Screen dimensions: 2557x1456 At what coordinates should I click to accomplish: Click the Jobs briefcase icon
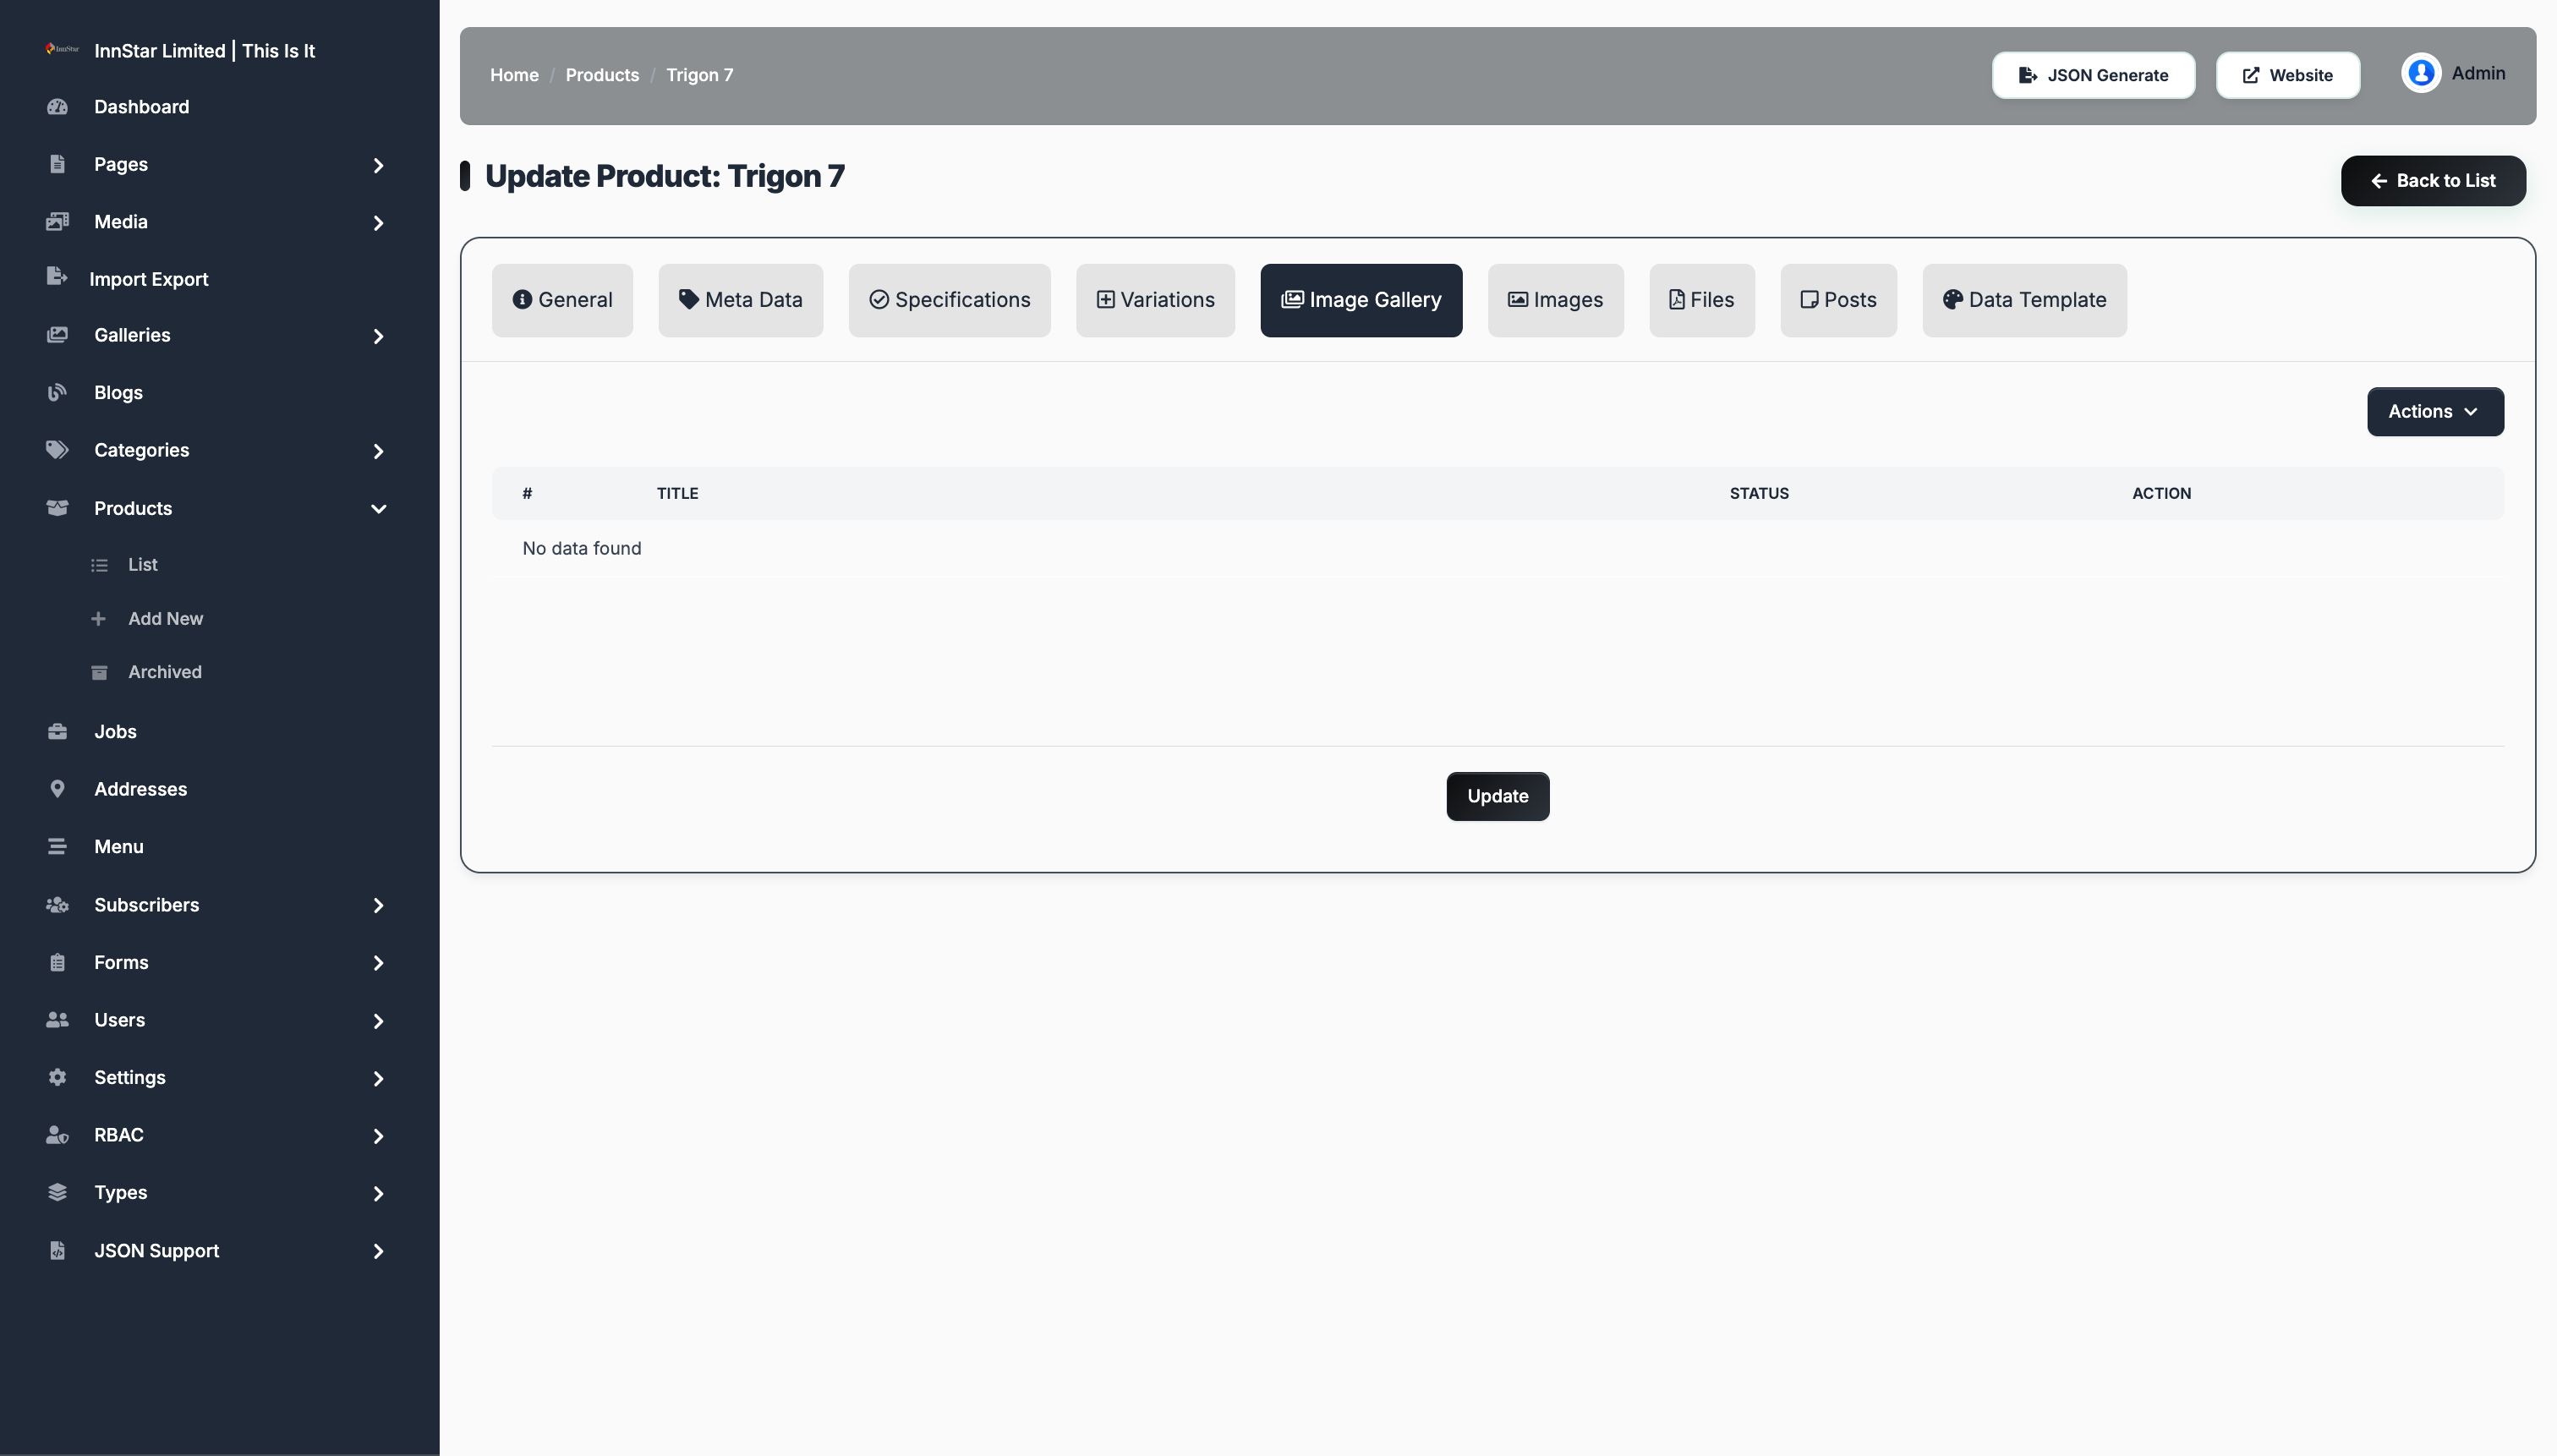[57, 731]
